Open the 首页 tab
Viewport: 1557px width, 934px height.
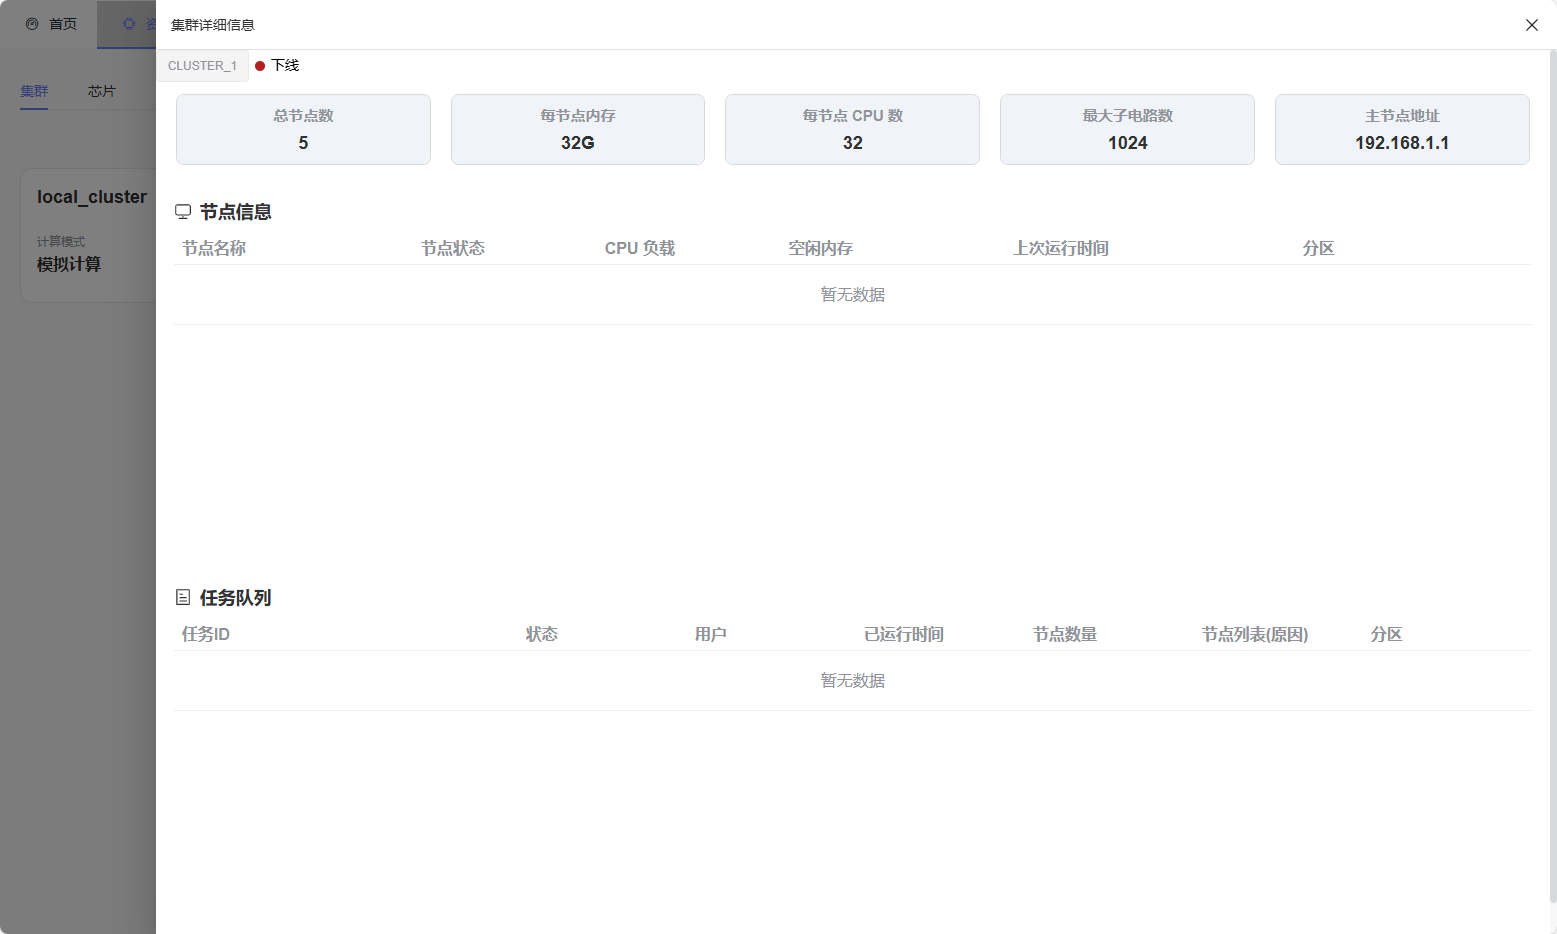(62, 24)
